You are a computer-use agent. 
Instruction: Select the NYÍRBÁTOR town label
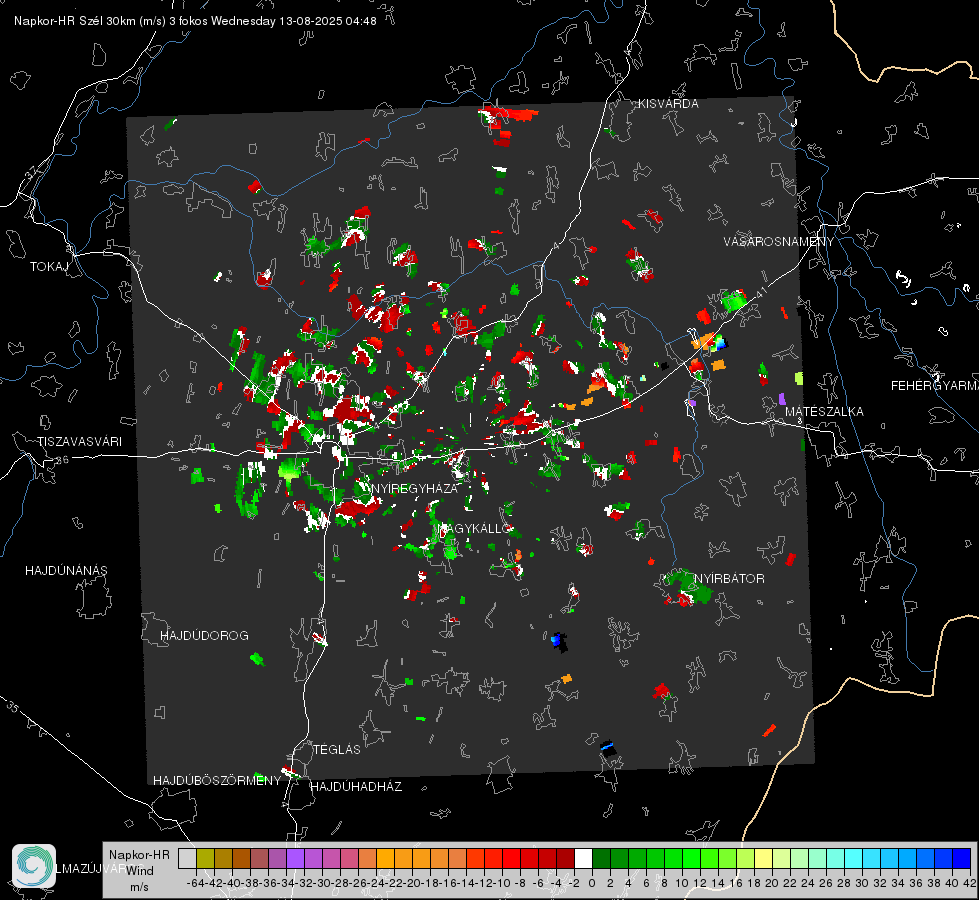(729, 579)
